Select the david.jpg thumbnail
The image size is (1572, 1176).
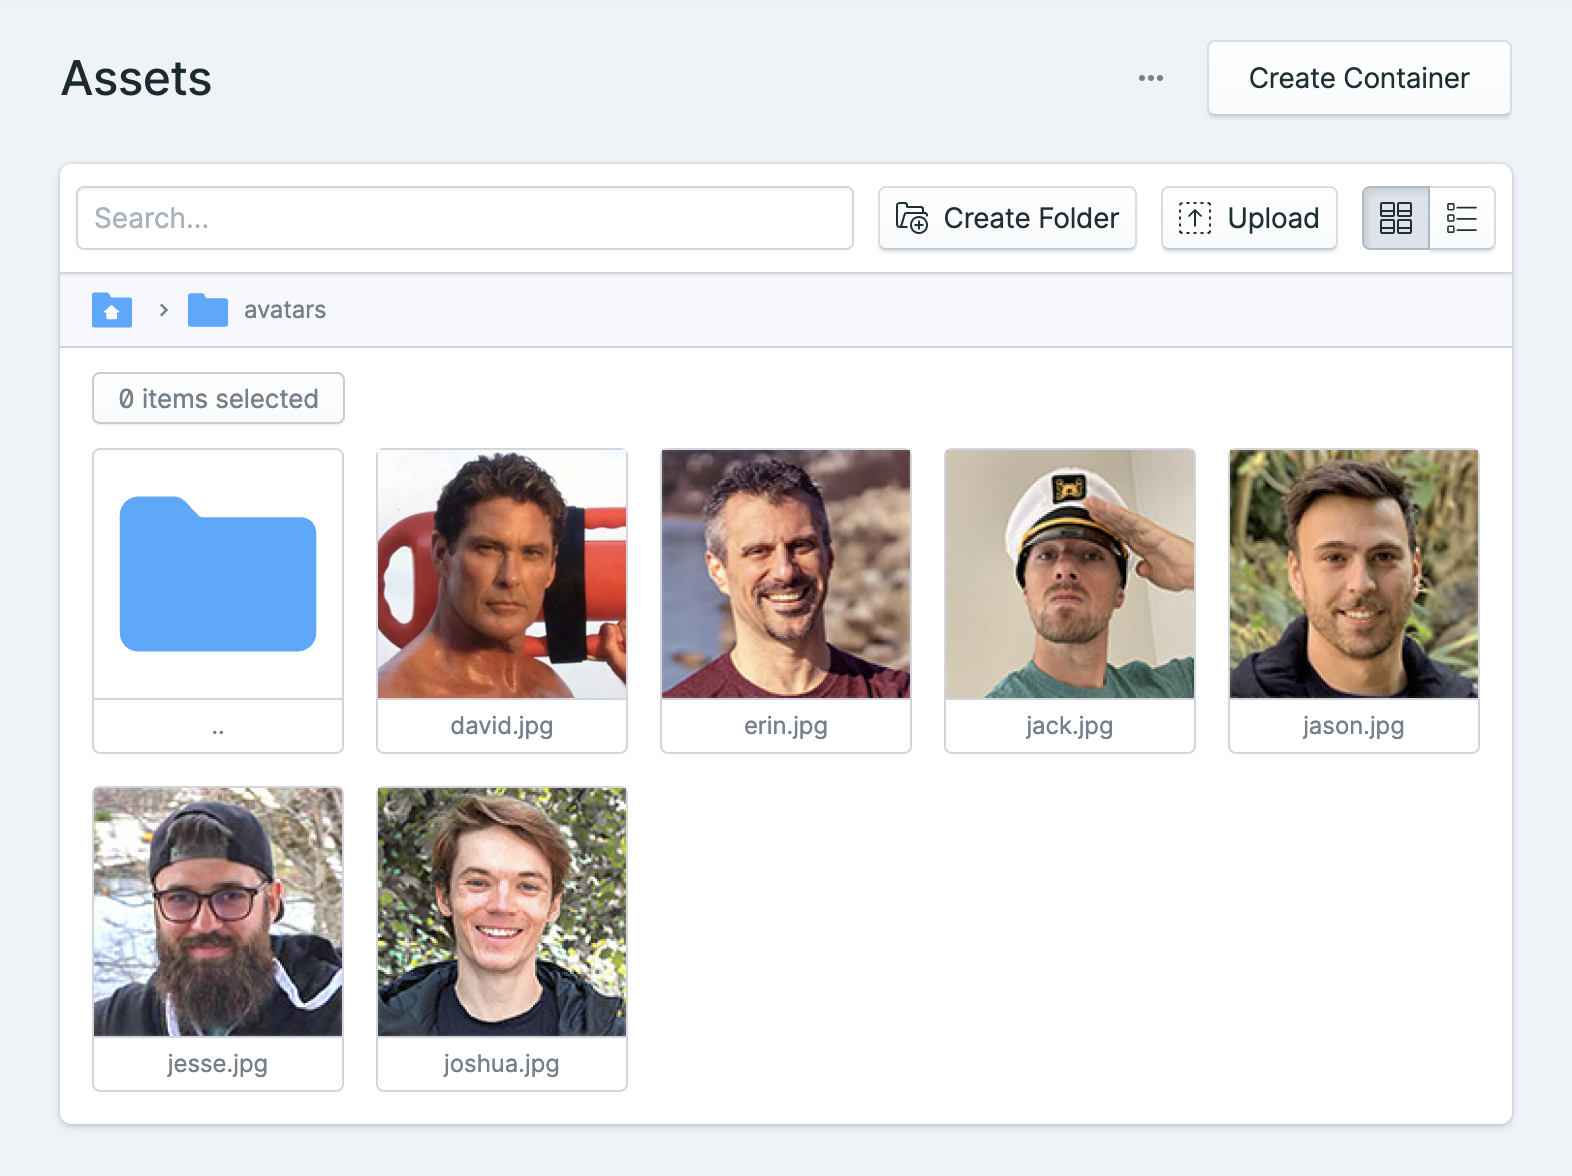pos(502,574)
